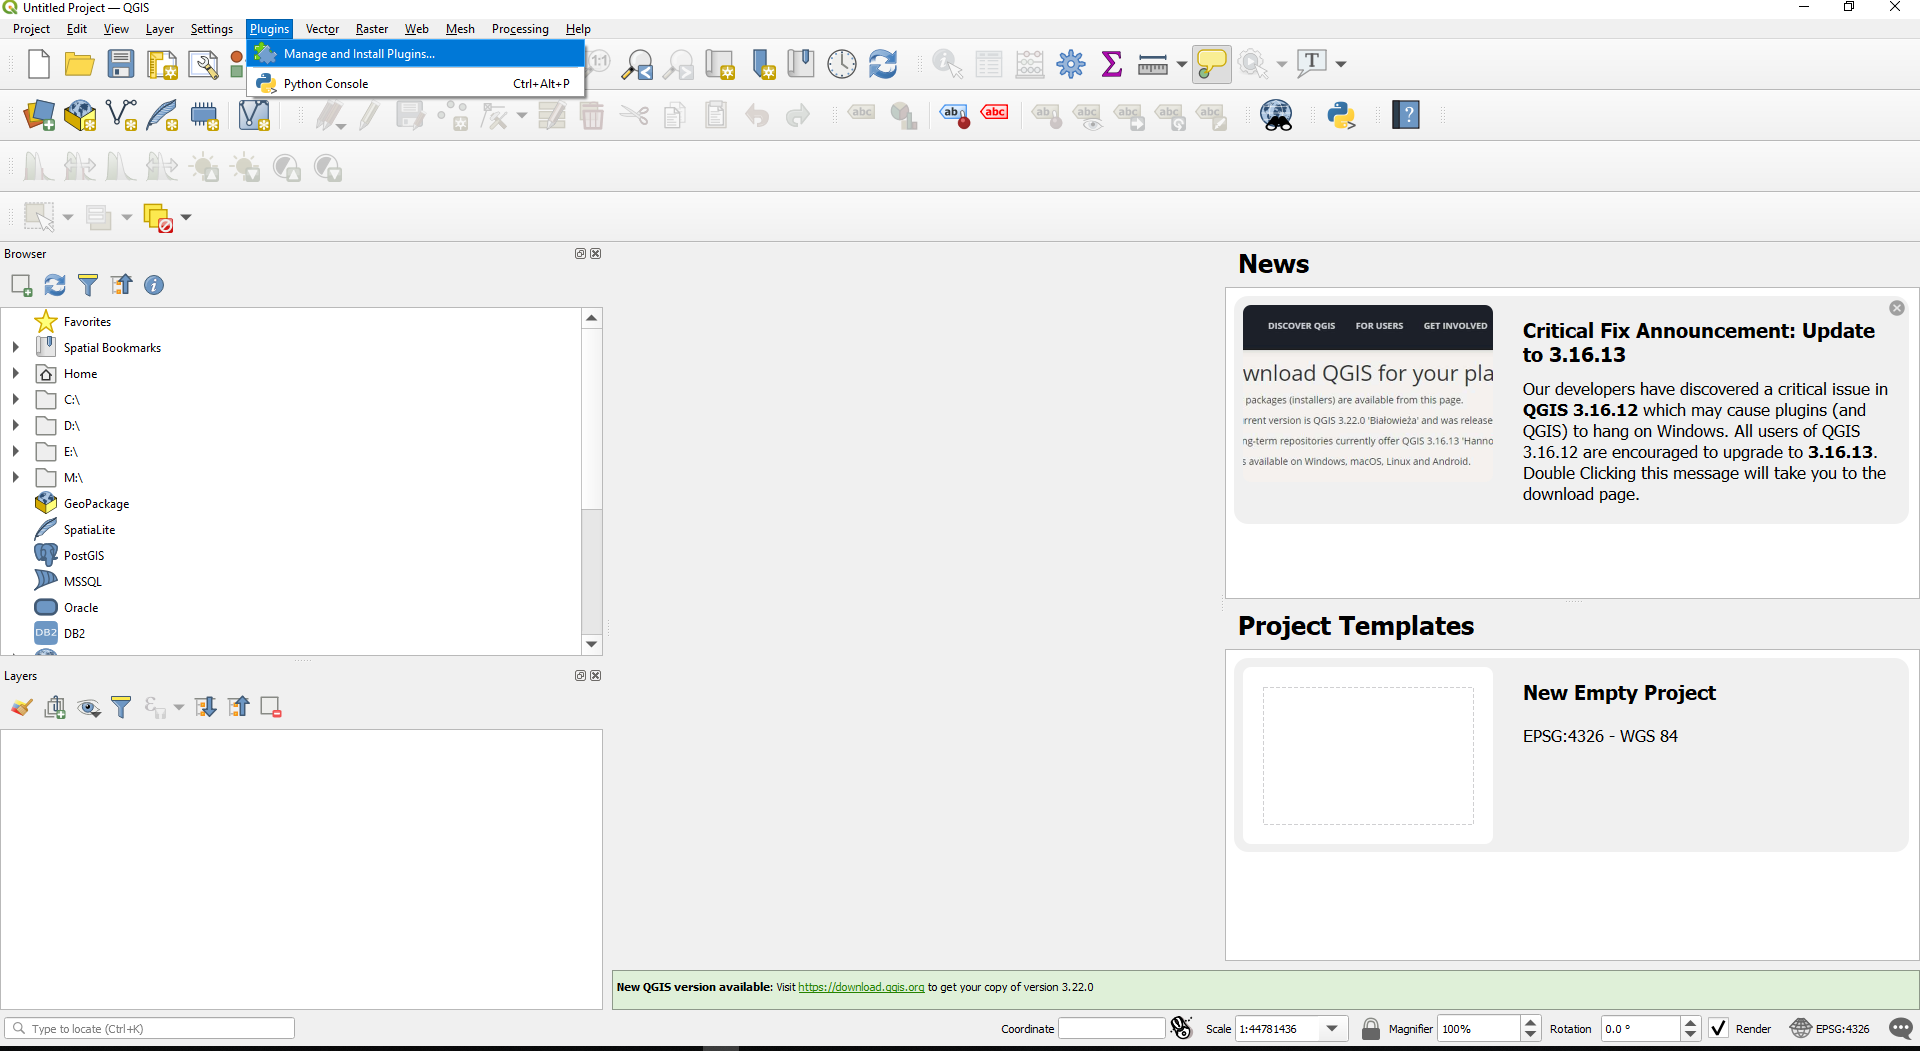
Task: Open the Temporal Controller clock icon
Action: [x=841, y=63]
